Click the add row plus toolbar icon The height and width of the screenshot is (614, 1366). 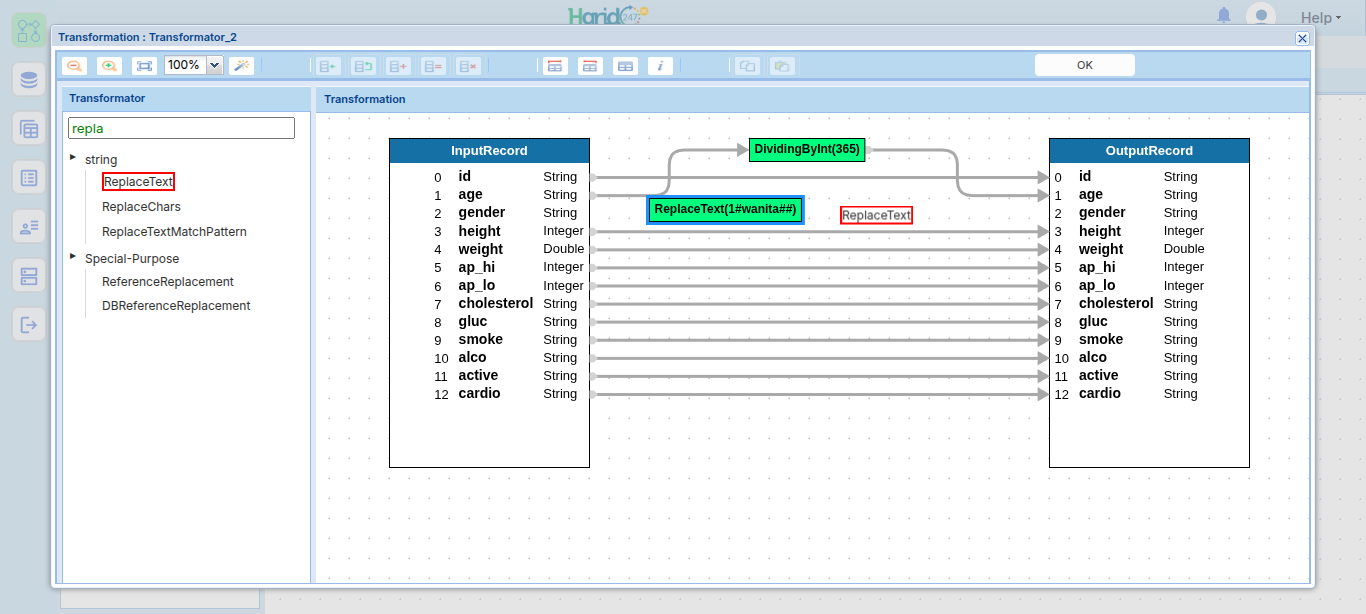(398, 66)
